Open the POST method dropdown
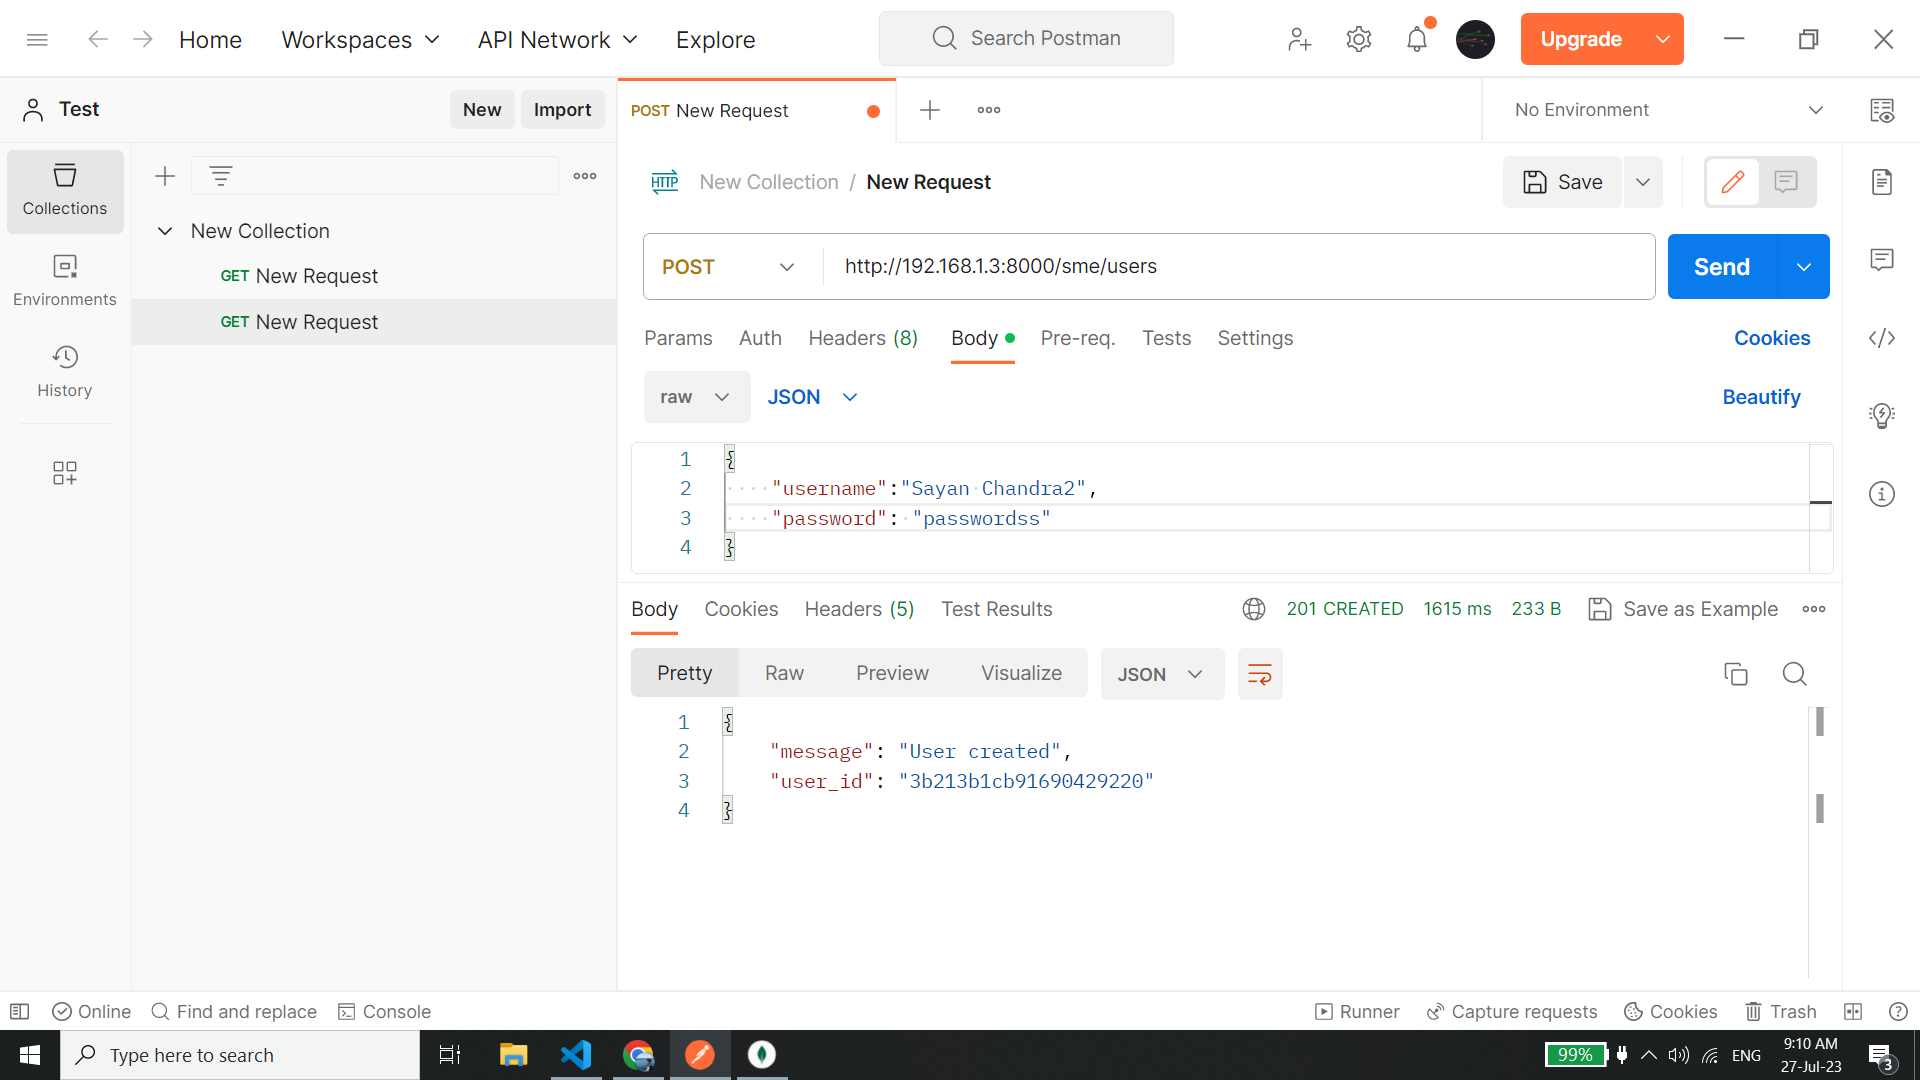 click(728, 267)
